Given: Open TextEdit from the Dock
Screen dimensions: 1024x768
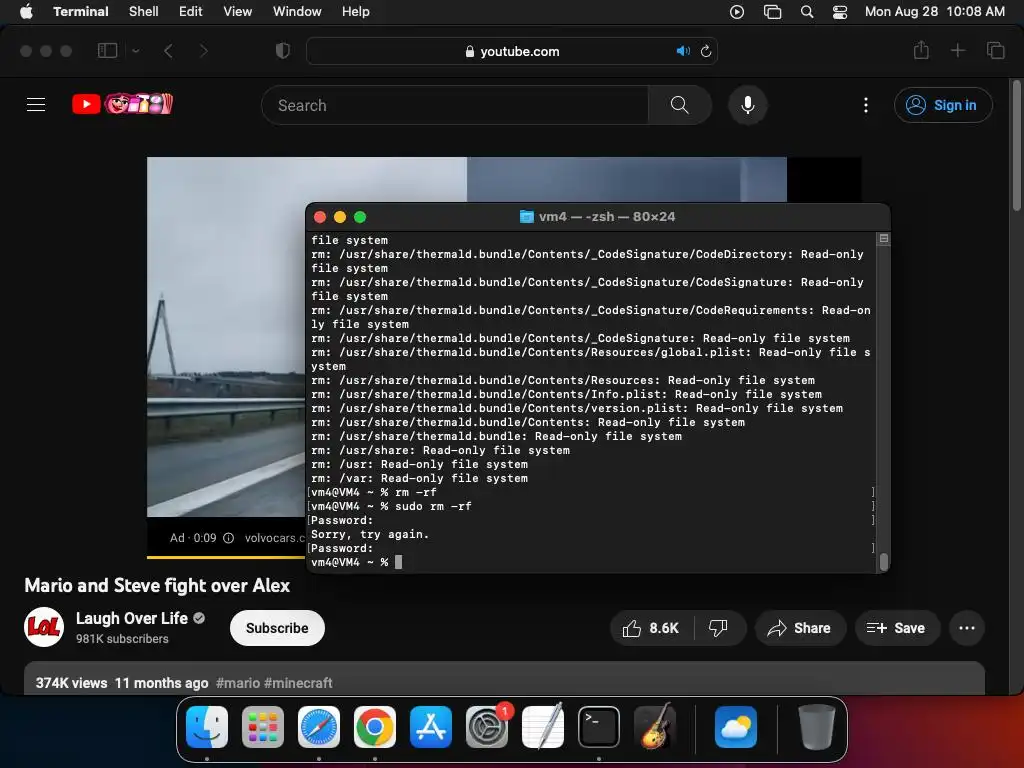Looking at the screenshot, I should tap(543, 727).
